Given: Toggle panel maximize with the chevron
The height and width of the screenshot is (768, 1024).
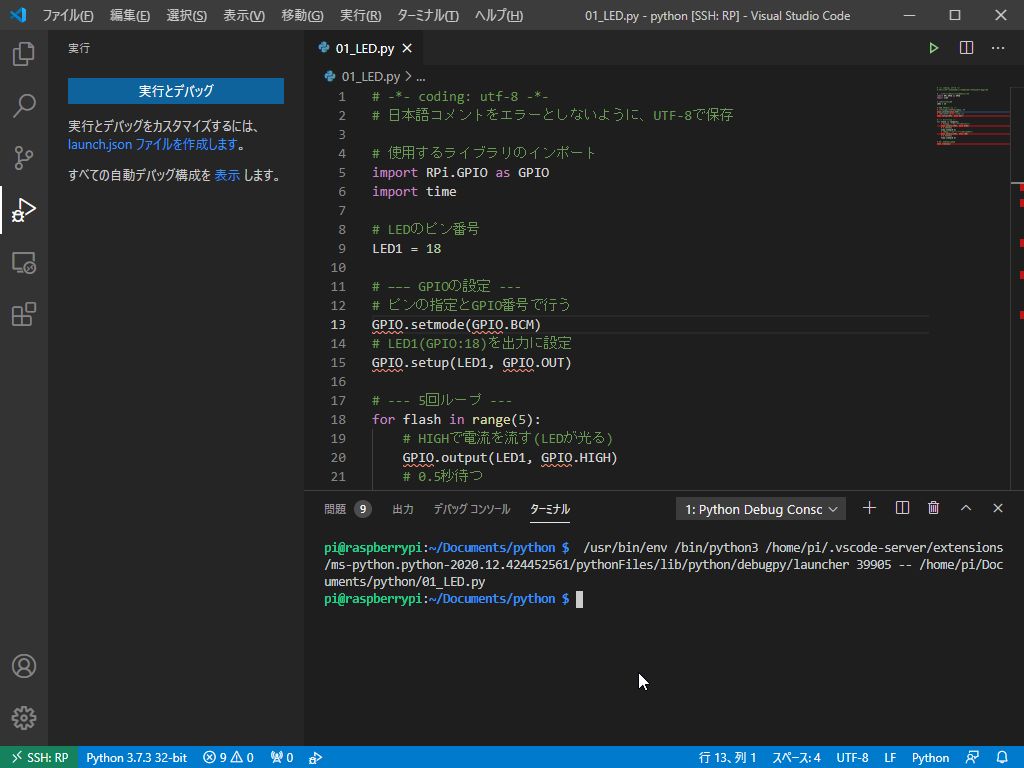Looking at the screenshot, I should [x=966, y=508].
